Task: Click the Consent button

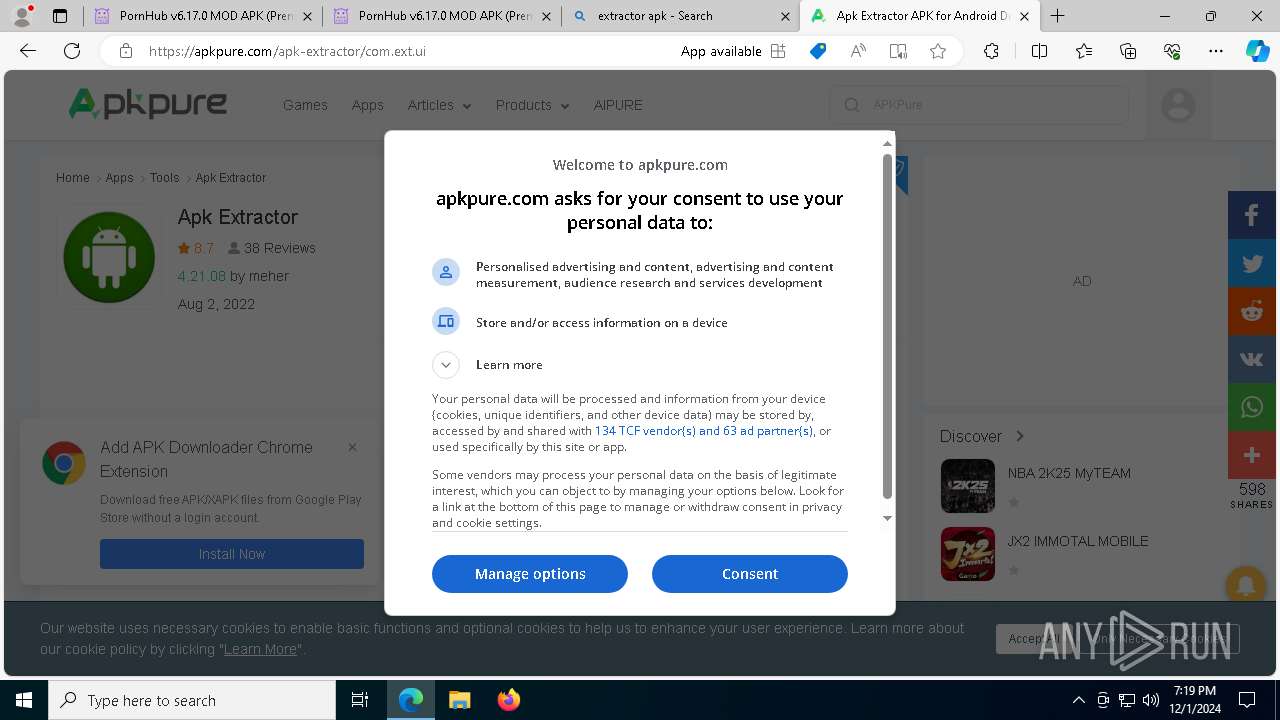Action: coord(750,574)
